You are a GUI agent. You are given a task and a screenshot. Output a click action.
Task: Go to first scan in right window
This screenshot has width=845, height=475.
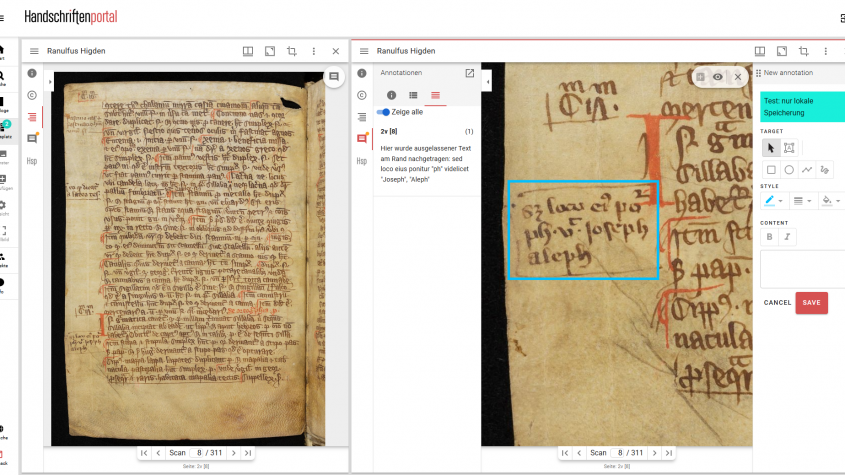click(x=565, y=453)
